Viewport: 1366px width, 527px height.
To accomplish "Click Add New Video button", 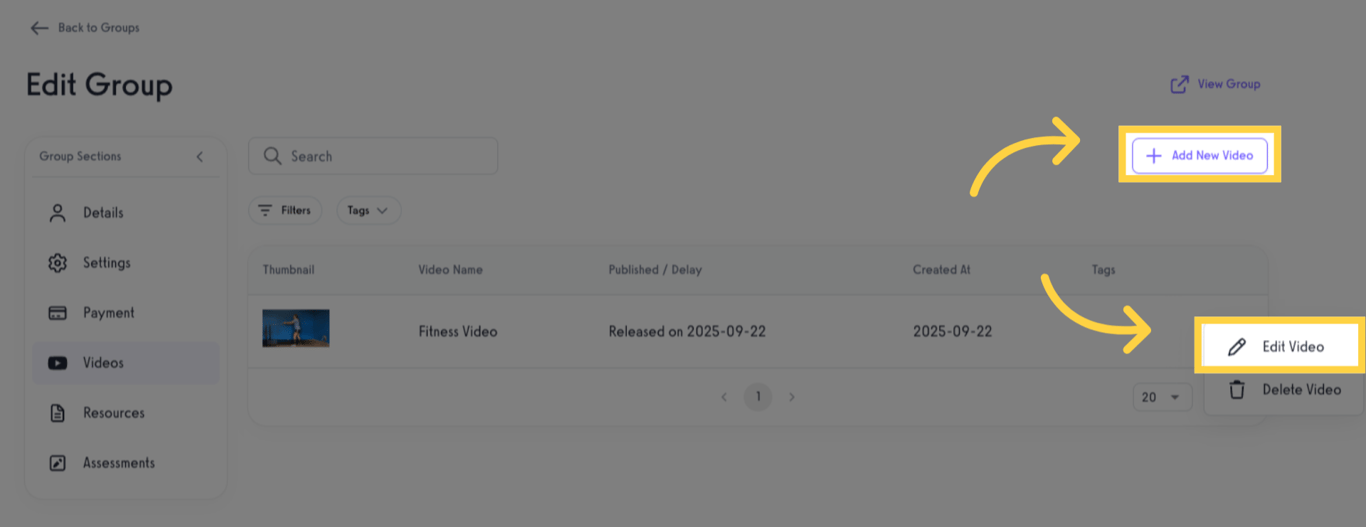I will (x=1199, y=156).
